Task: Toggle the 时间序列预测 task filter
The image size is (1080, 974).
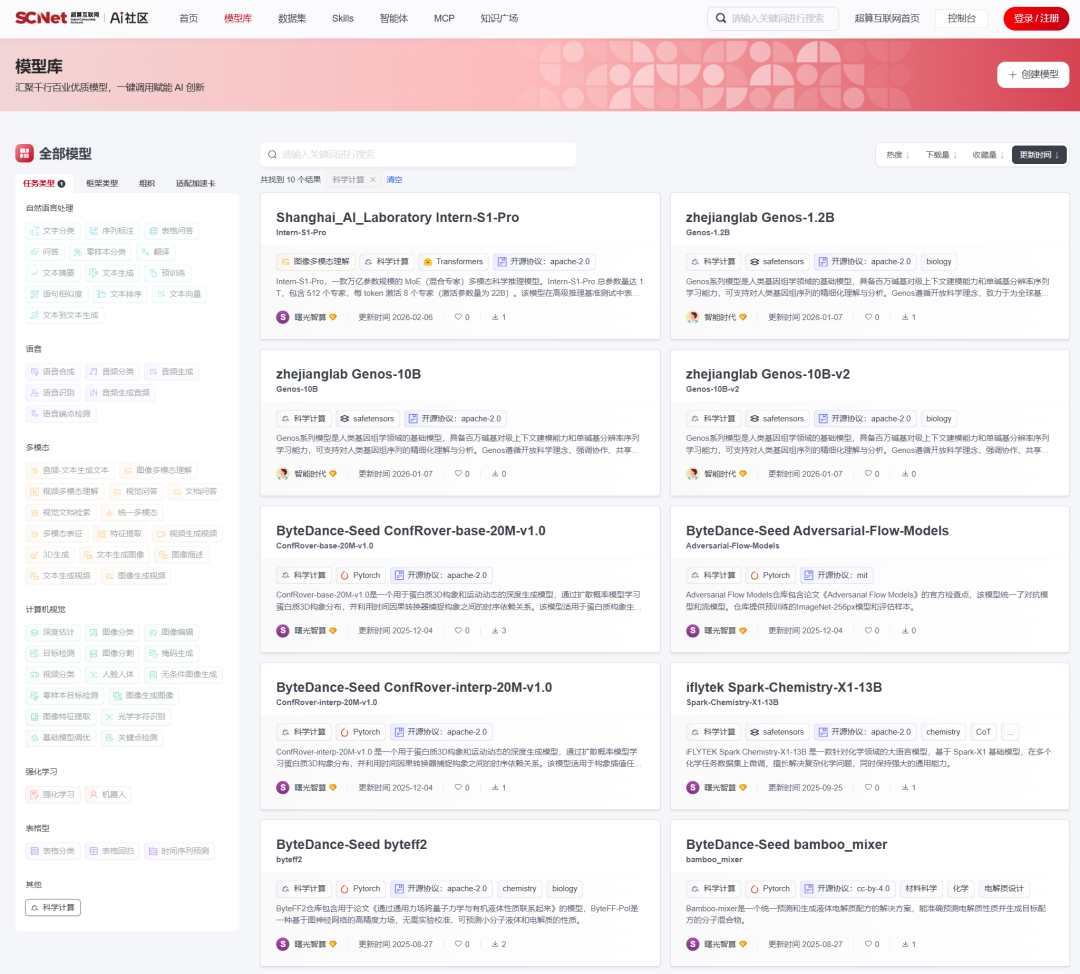Action: coord(179,851)
